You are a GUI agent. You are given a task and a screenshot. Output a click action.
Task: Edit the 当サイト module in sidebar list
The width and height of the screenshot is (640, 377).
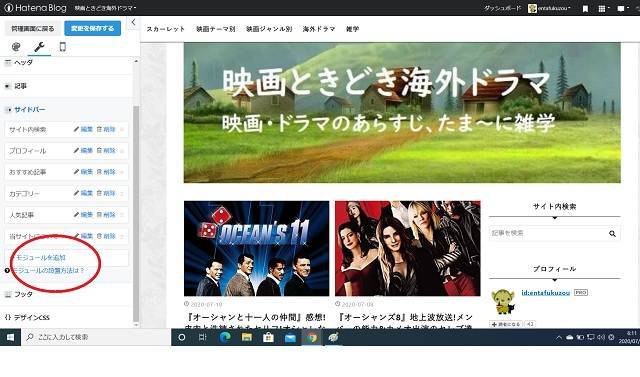pos(84,236)
